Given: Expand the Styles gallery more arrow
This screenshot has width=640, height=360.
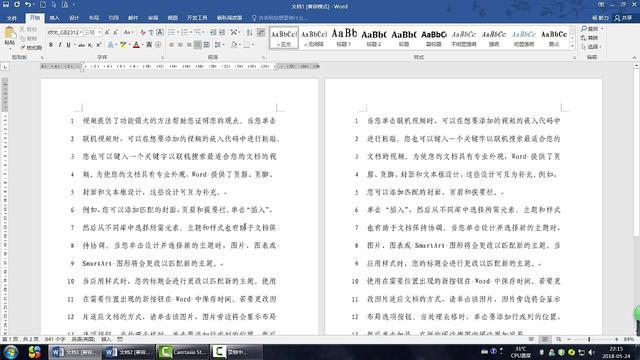Looking at the screenshot, I should click(572, 46).
